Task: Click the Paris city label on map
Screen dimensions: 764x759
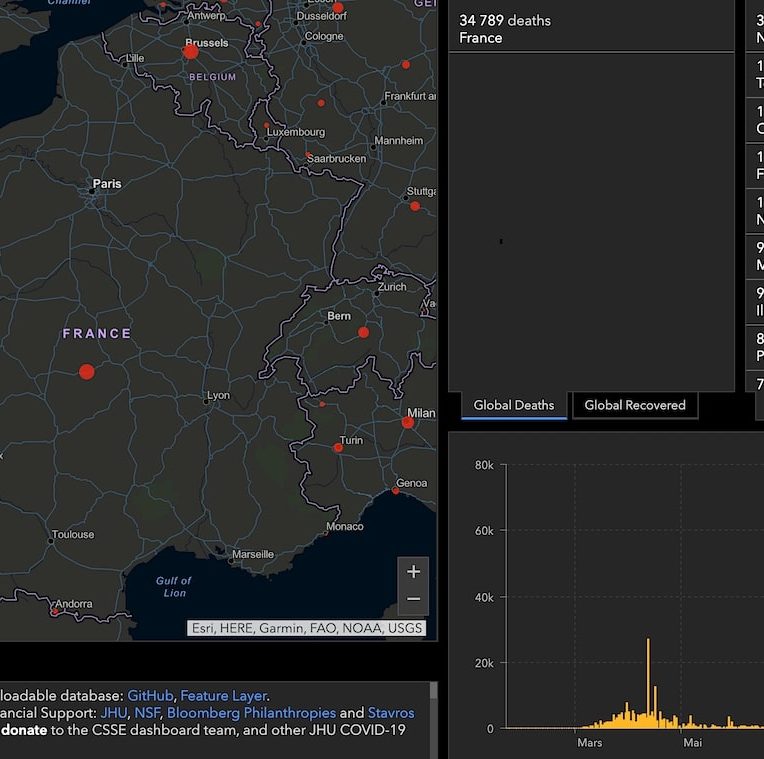Action: coord(107,184)
